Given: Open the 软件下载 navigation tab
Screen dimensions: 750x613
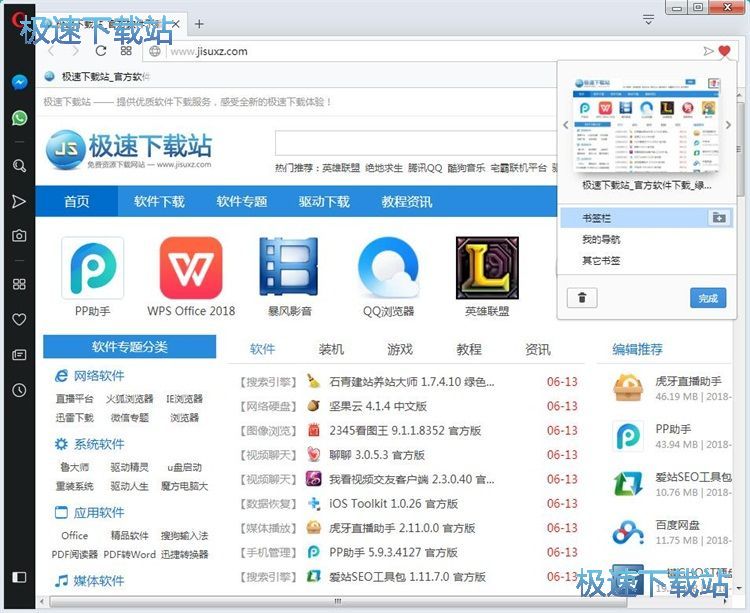Looking at the screenshot, I should click(x=159, y=201).
